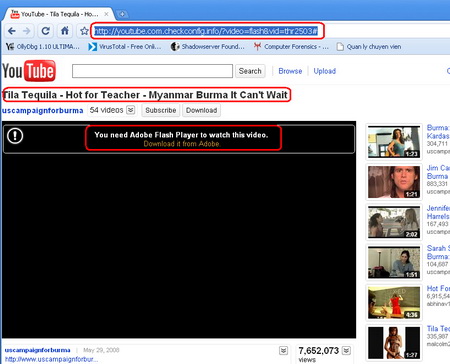
Task: Click the exclamation warning icon in player
Action: coord(15,136)
